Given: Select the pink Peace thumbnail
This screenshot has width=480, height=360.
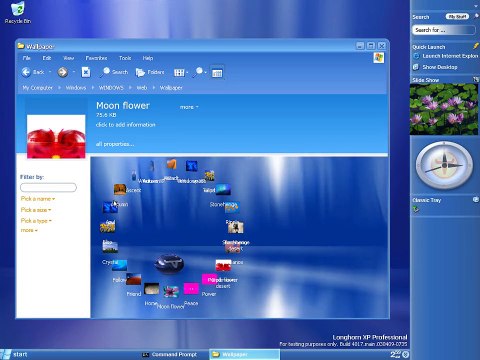Looking at the screenshot, I should pyautogui.click(x=191, y=289).
